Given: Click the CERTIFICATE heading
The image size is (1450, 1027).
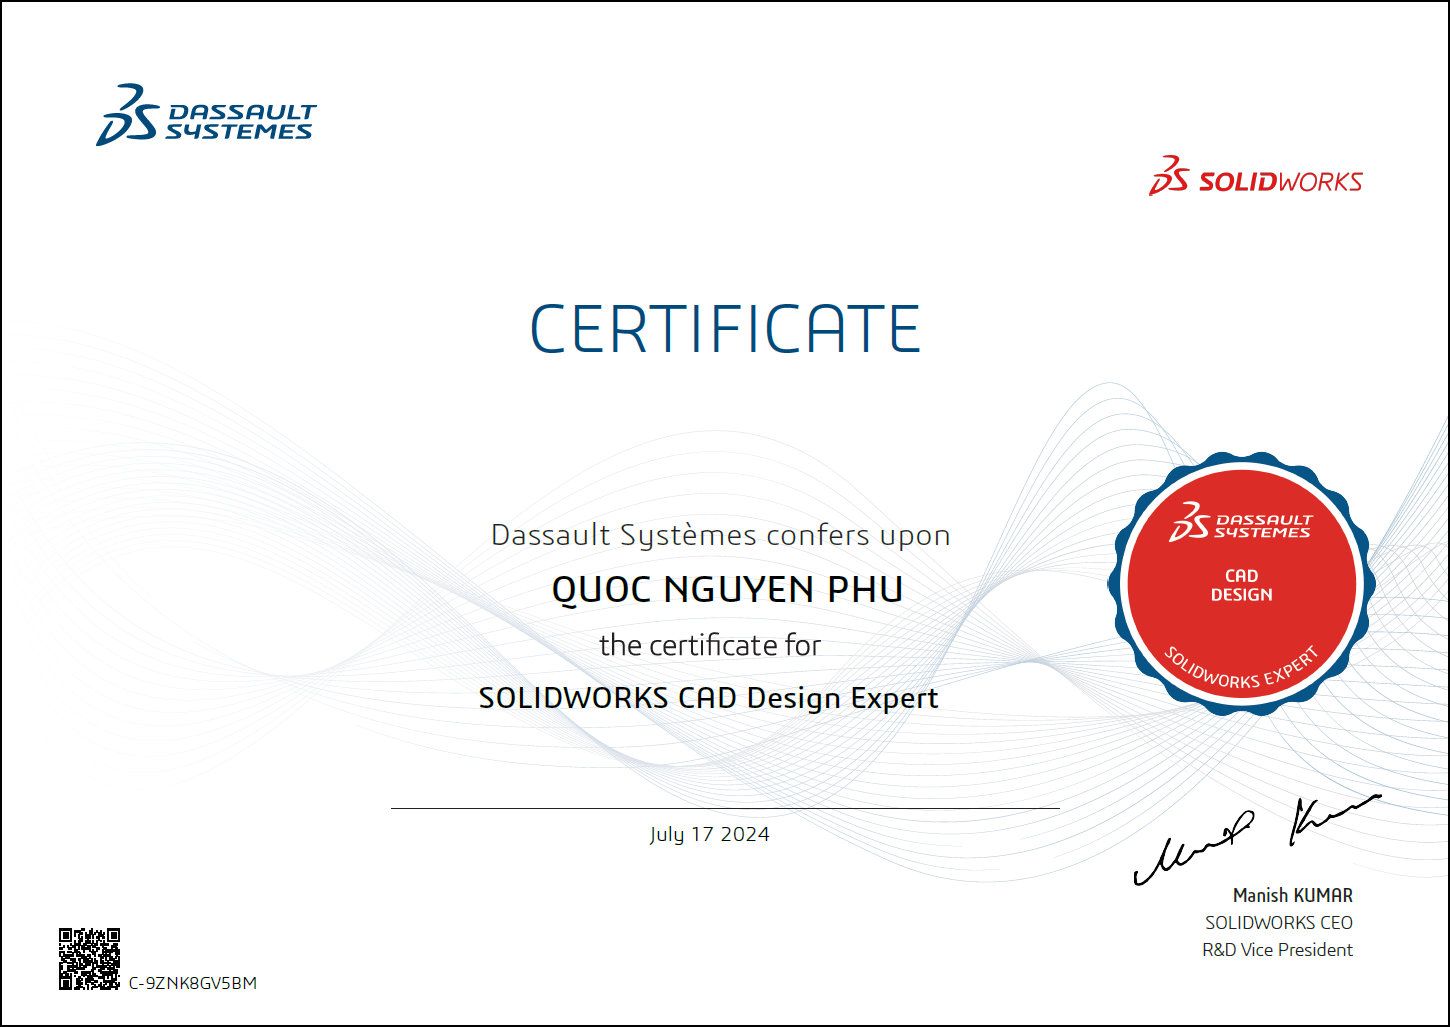Looking at the screenshot, I should click(x=725, y=329).
